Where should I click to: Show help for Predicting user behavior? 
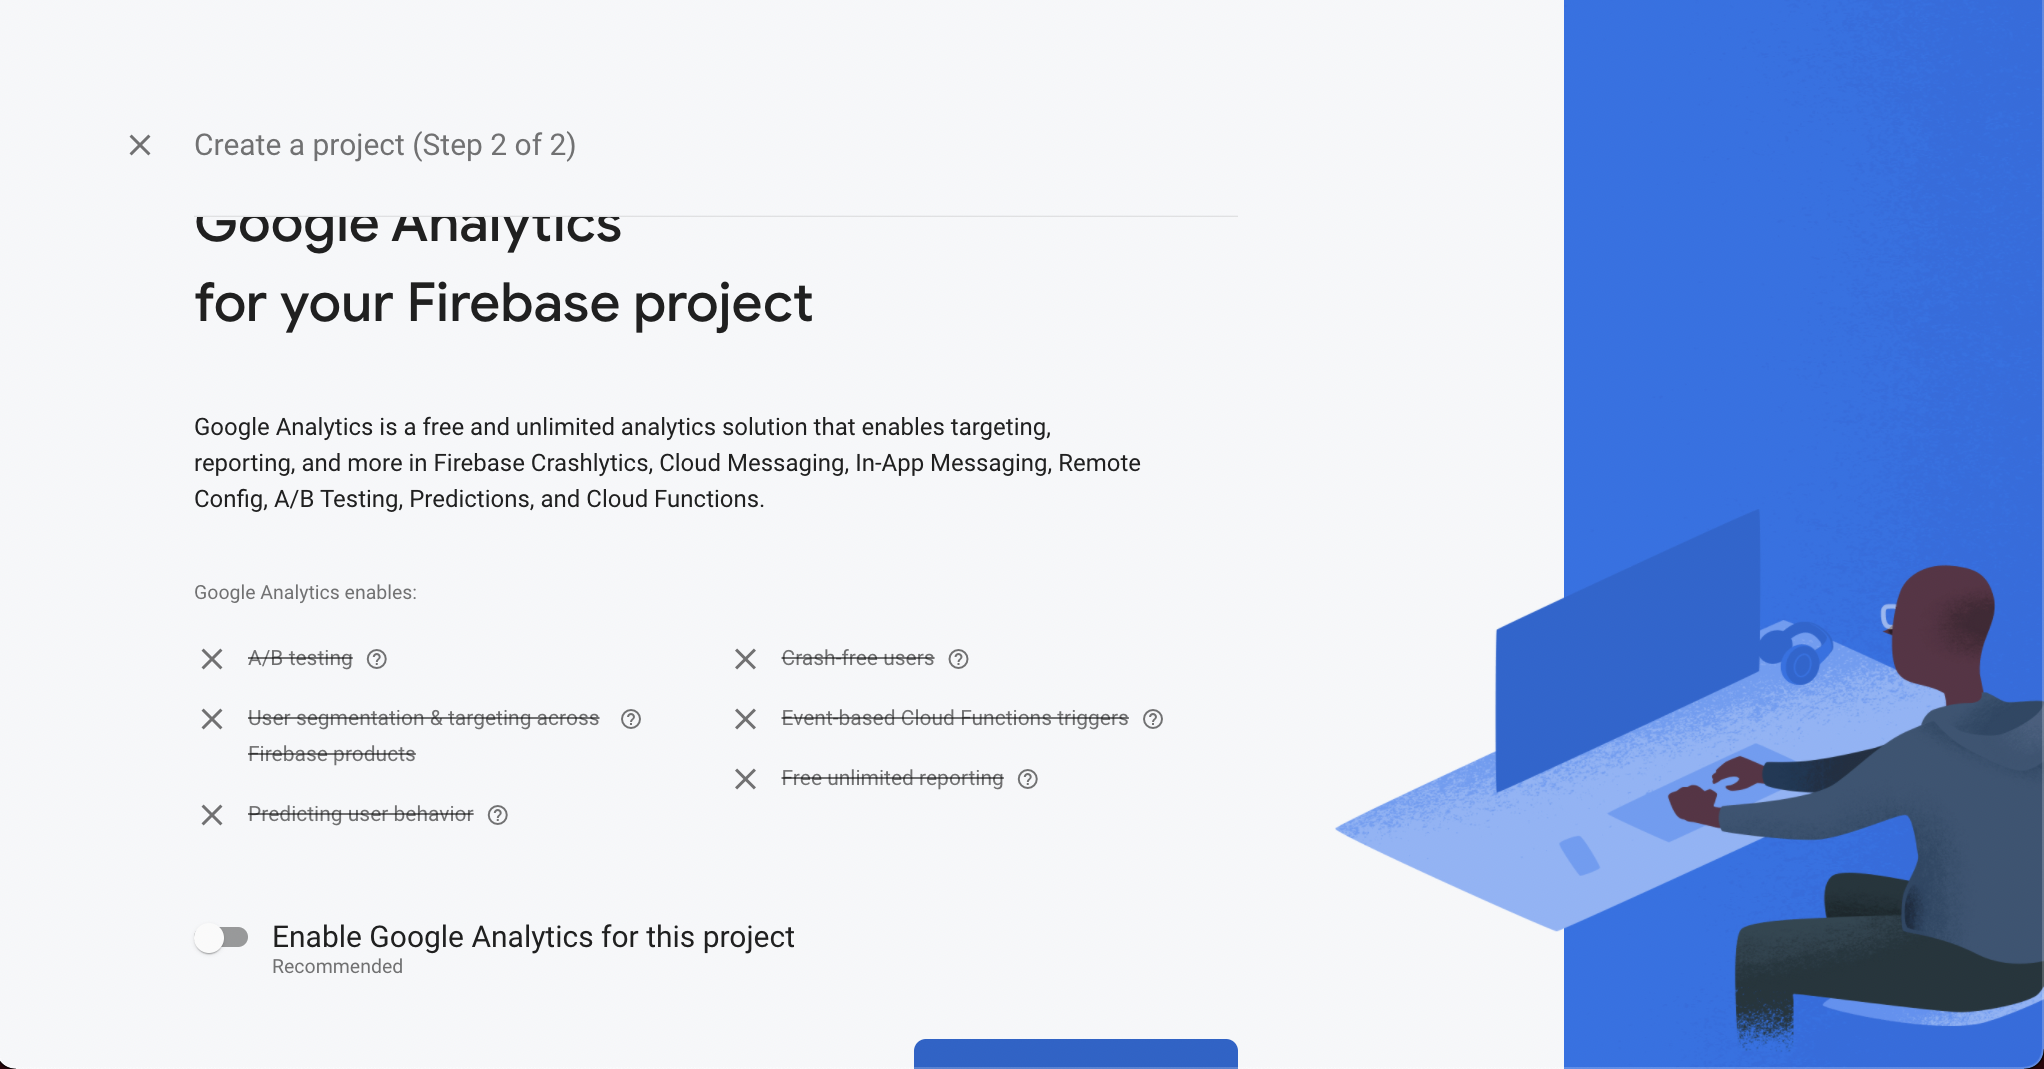(498, 815)
